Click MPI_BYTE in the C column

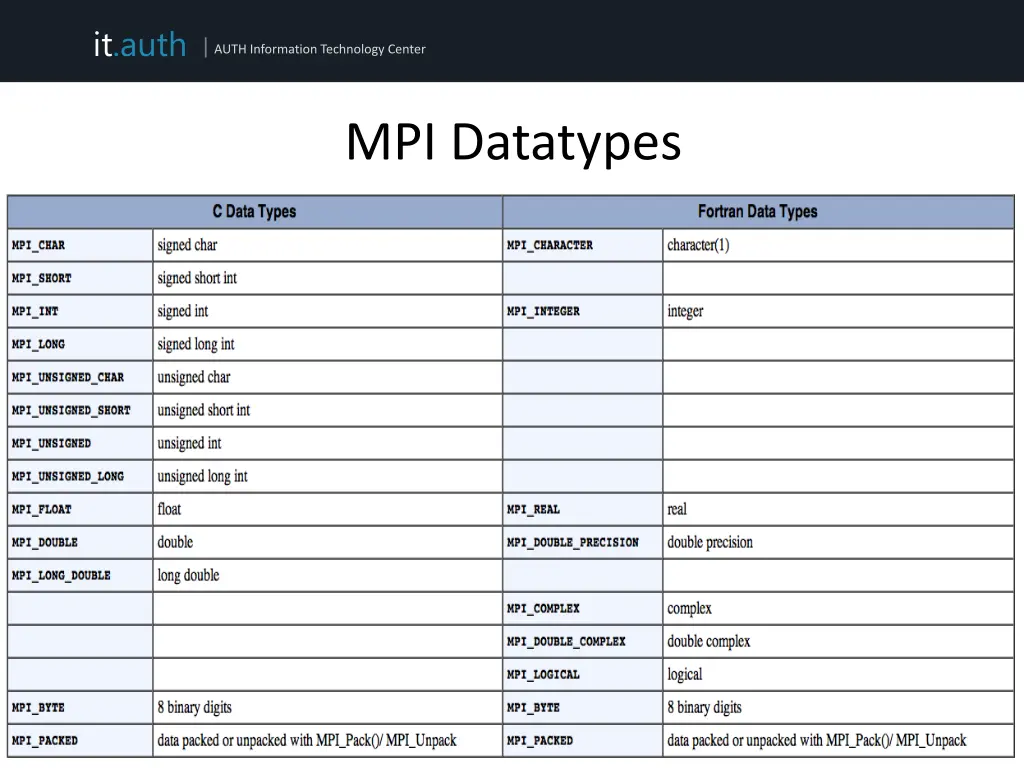[x=80, y=708]
